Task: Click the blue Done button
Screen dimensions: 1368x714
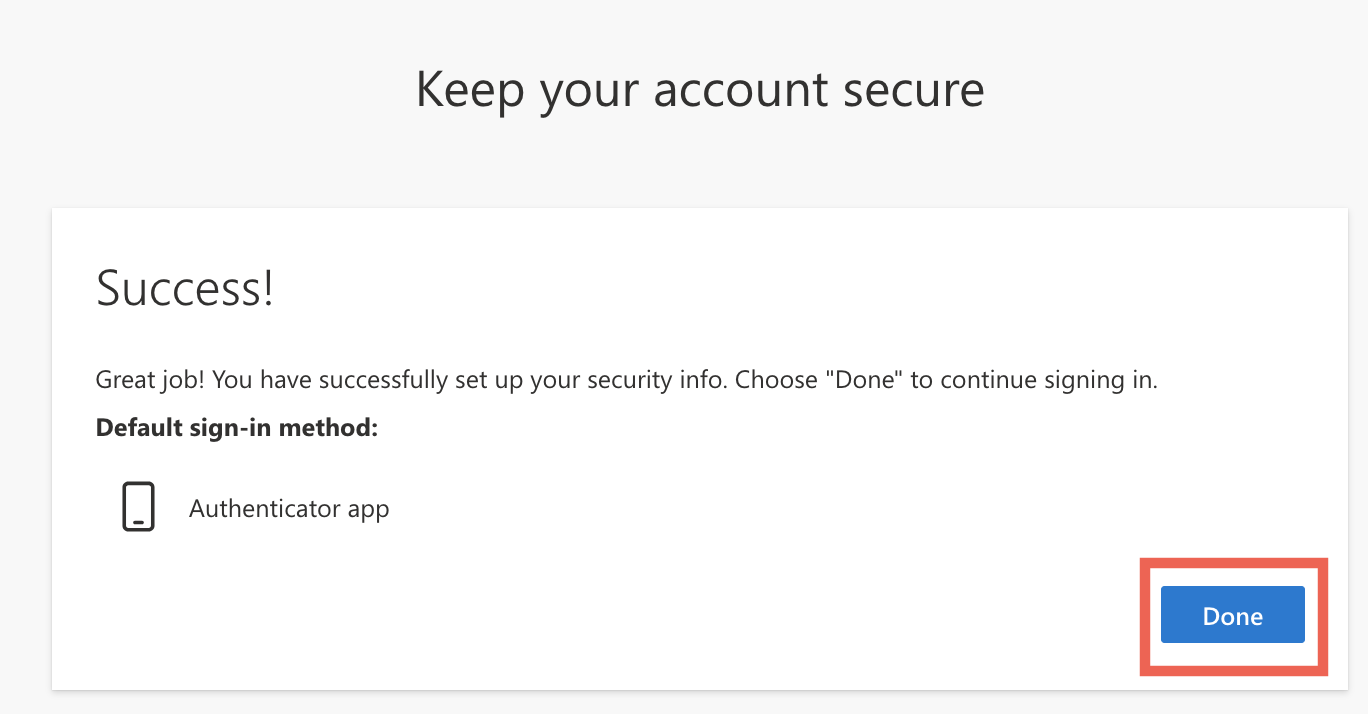Action: 1232,615
